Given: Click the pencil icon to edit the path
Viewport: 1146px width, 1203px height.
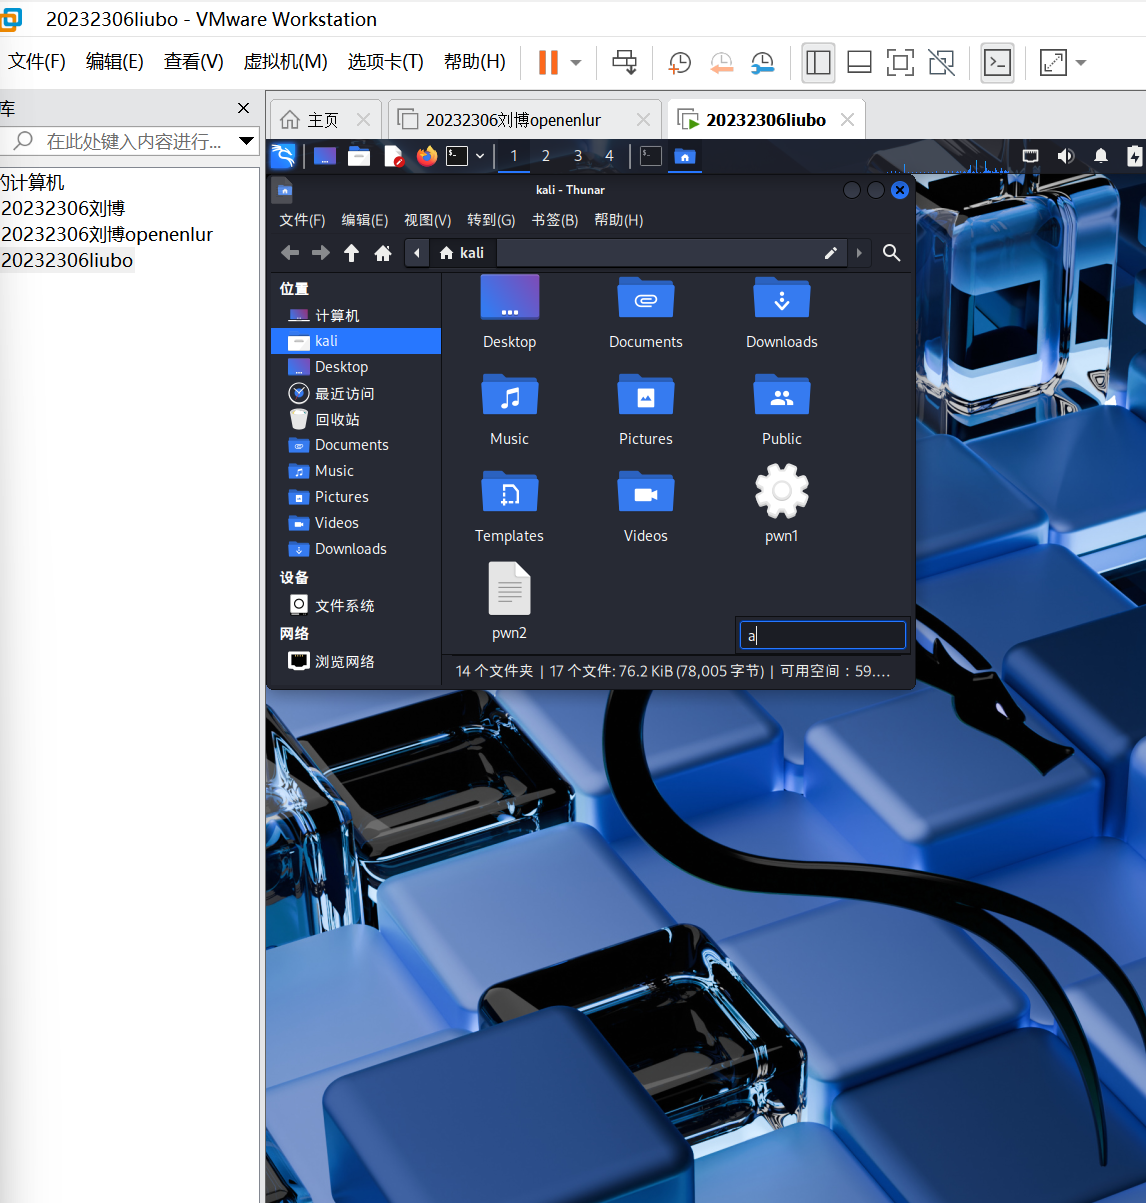Looking at the screenshot, I should pos(830,253).
